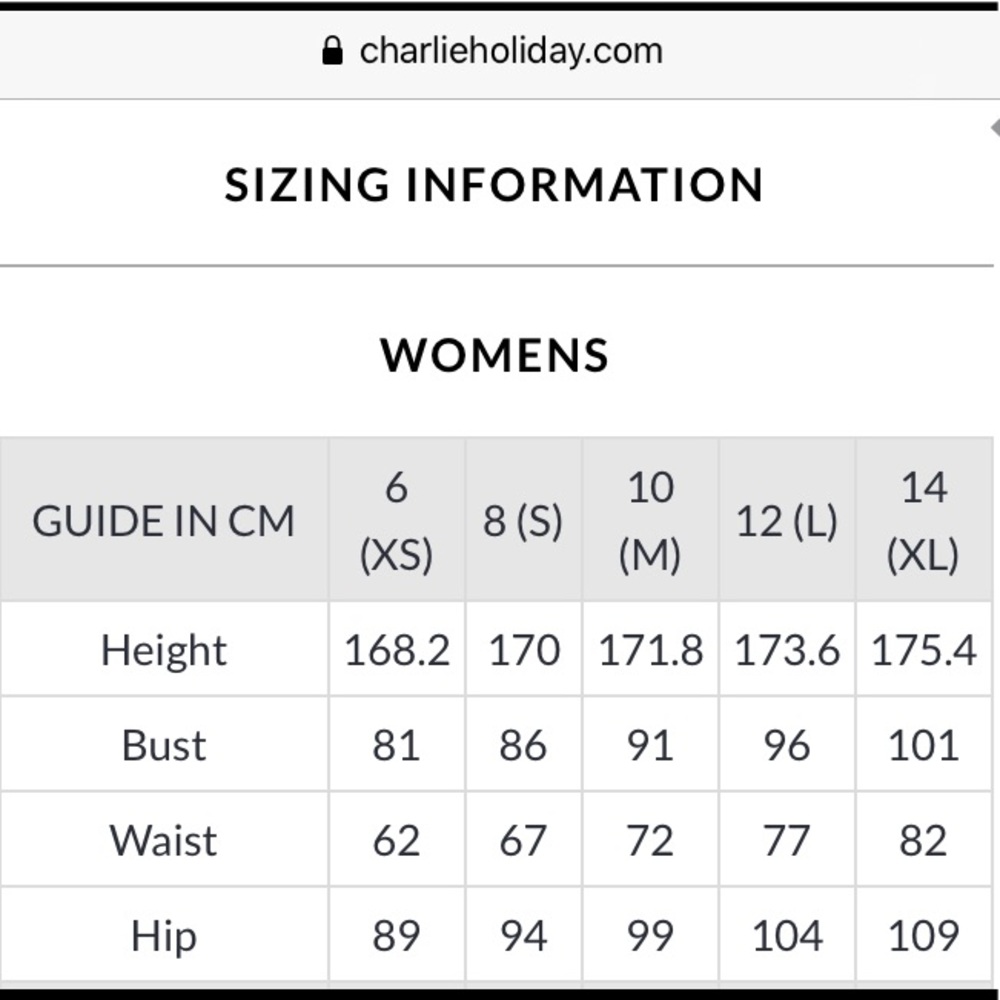Select the SIZING INFORMATION heading

point(494,184)
